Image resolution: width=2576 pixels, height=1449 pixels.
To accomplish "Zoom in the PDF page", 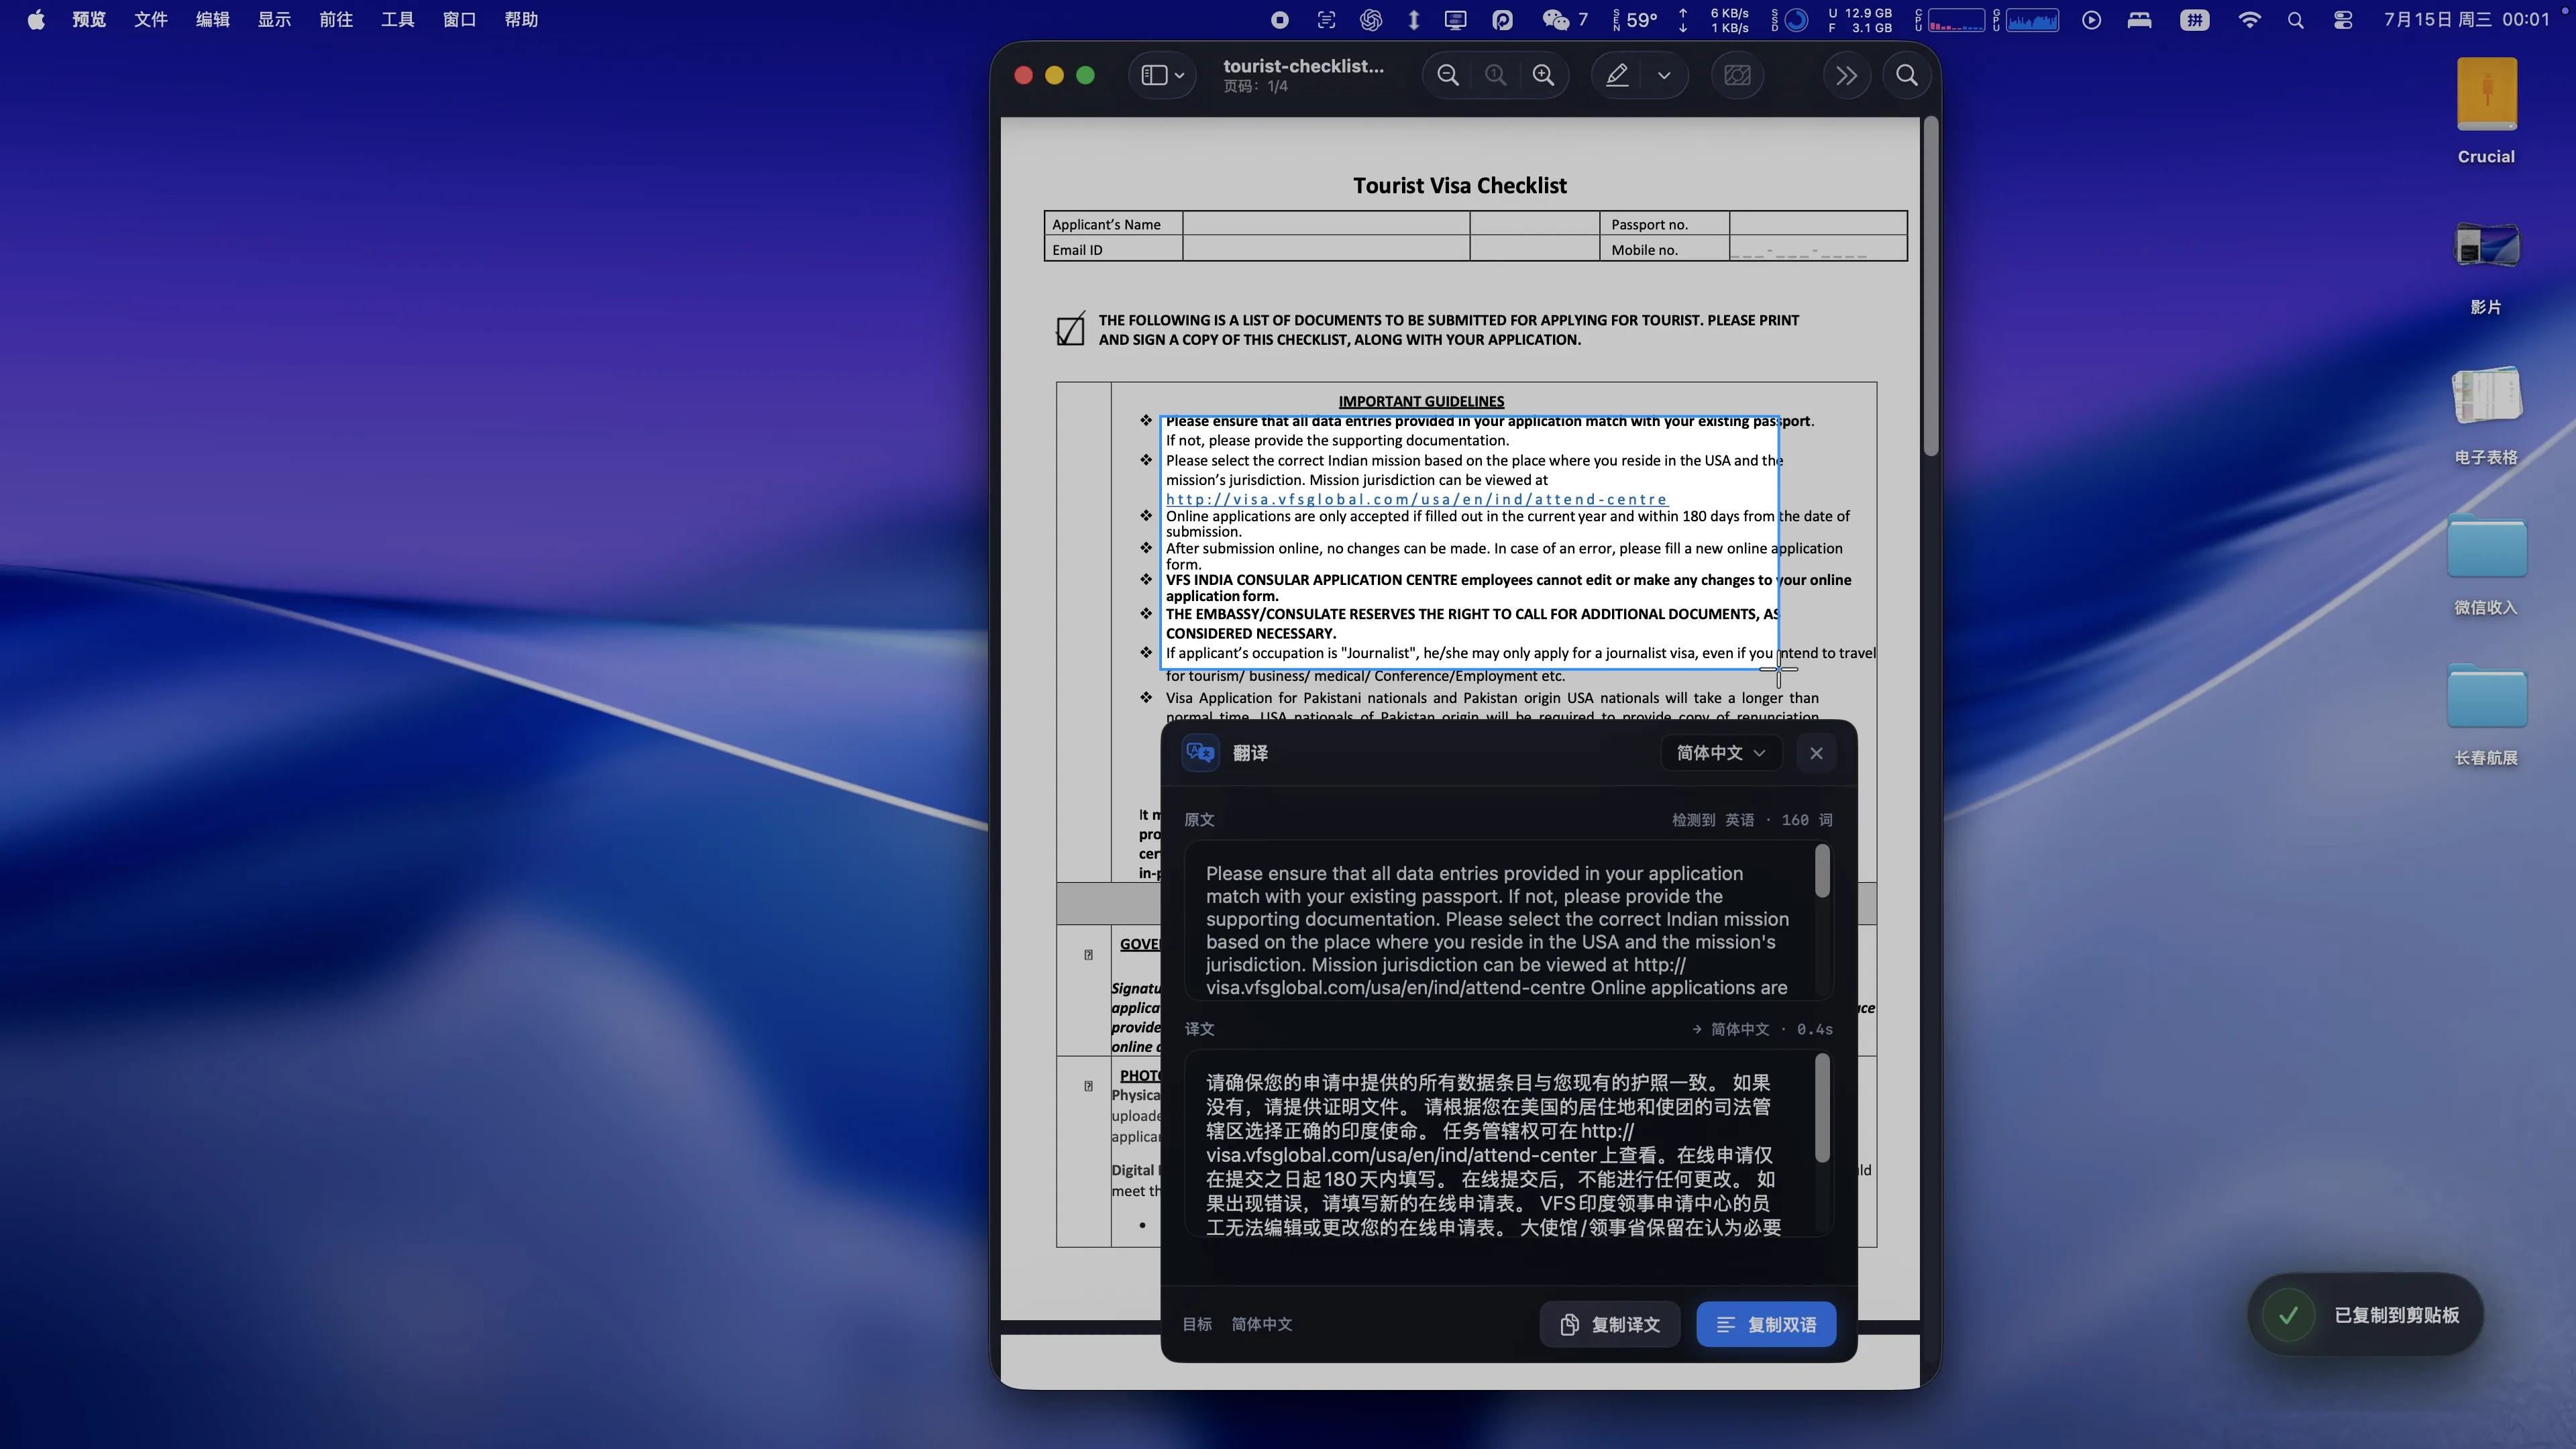I will (1543, 75).
